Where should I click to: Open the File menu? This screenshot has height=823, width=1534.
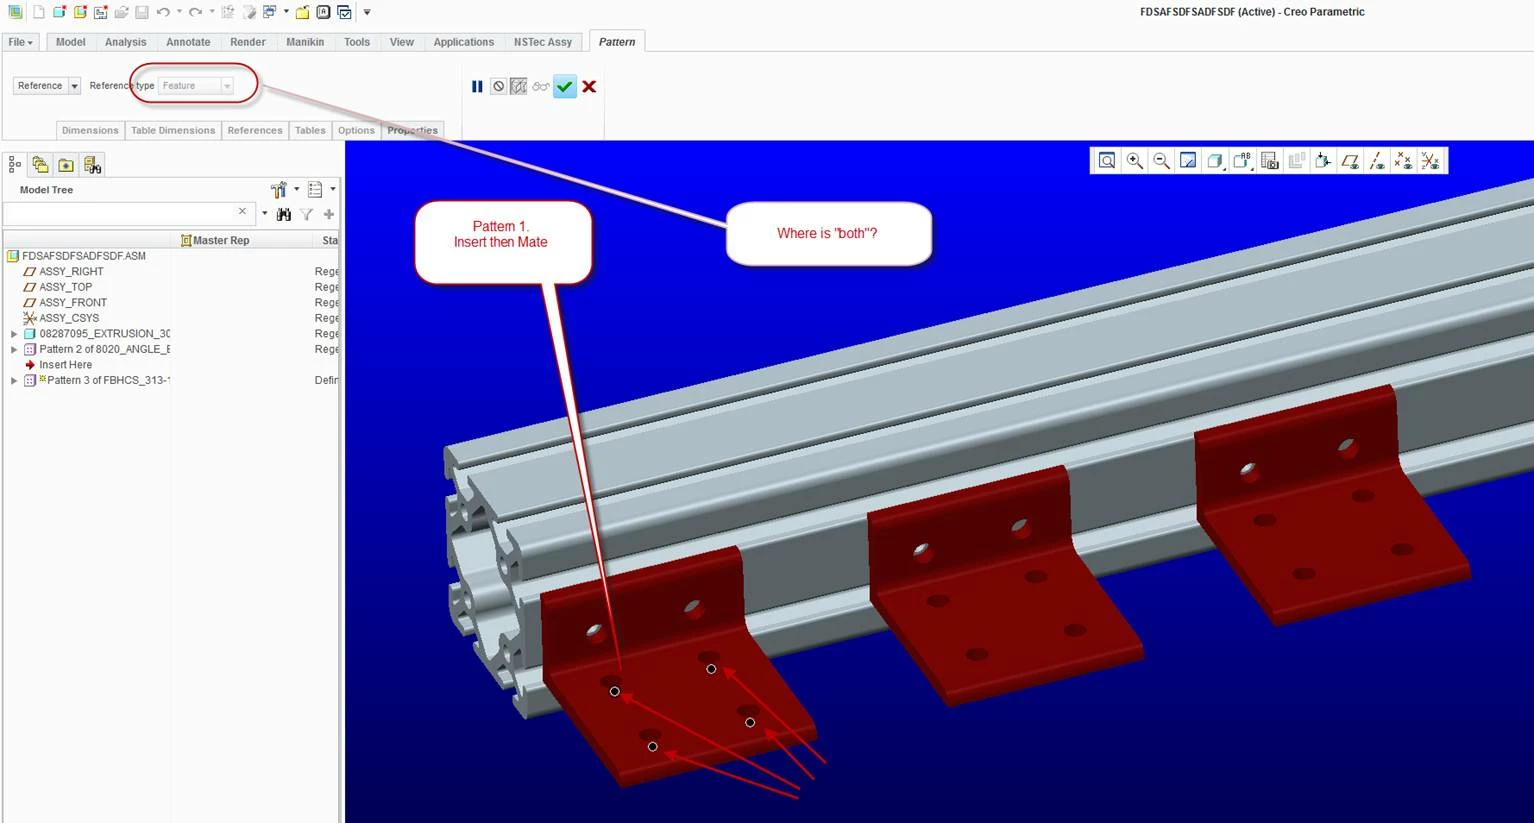point(20,42)
